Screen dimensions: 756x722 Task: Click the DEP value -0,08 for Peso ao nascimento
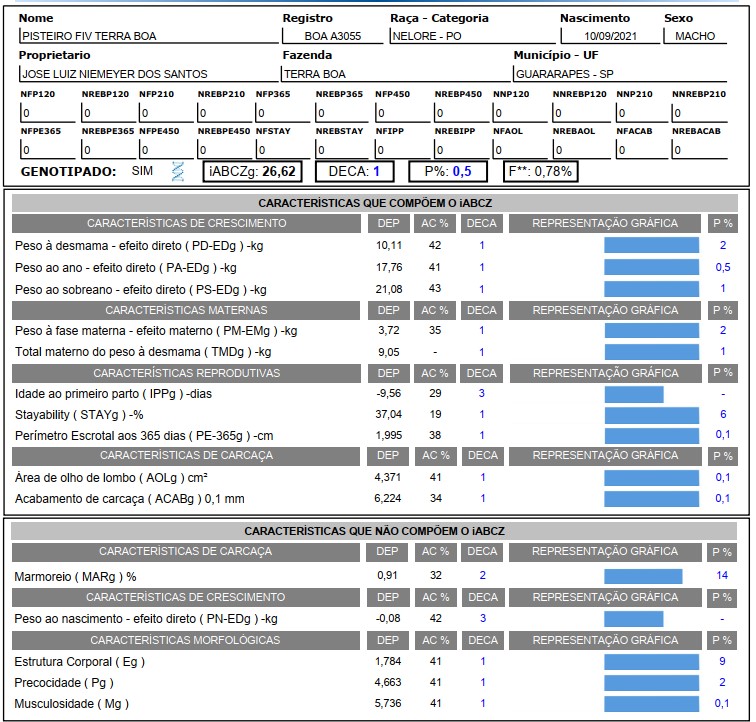(x=389, y=618)
